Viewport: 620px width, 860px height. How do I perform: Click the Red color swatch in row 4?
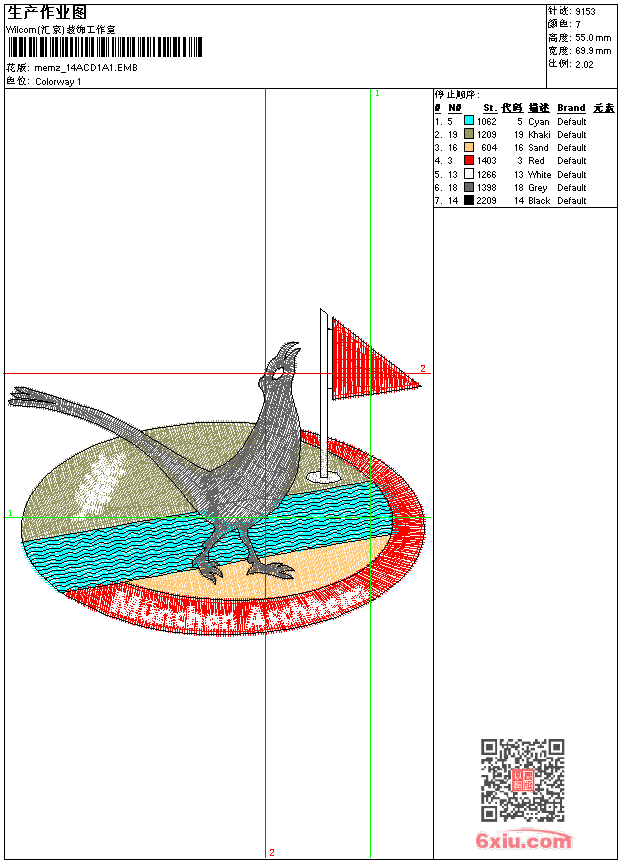(469, 160)
